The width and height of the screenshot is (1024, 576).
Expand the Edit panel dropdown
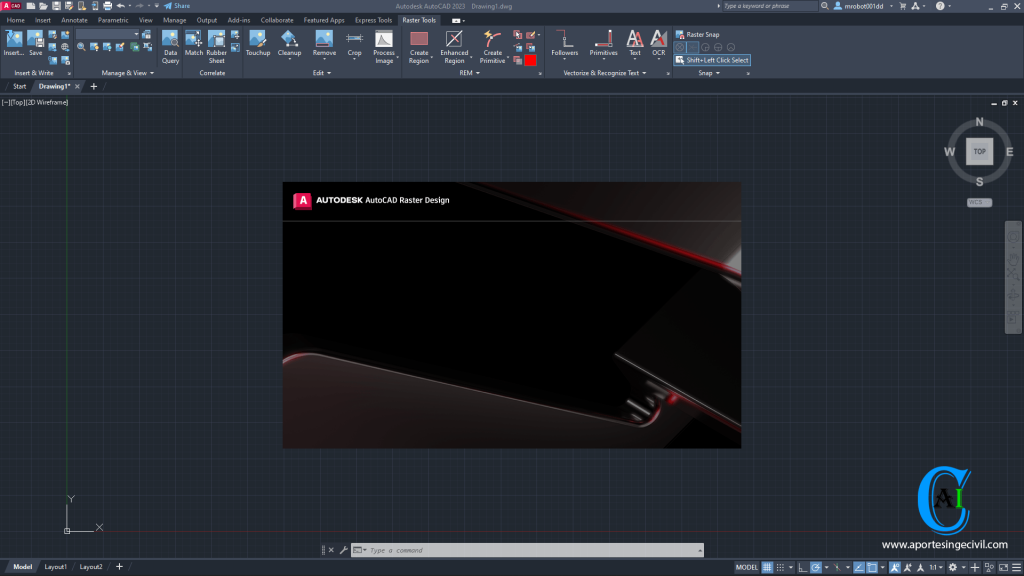pyautogui.click(x=321, y=73)
